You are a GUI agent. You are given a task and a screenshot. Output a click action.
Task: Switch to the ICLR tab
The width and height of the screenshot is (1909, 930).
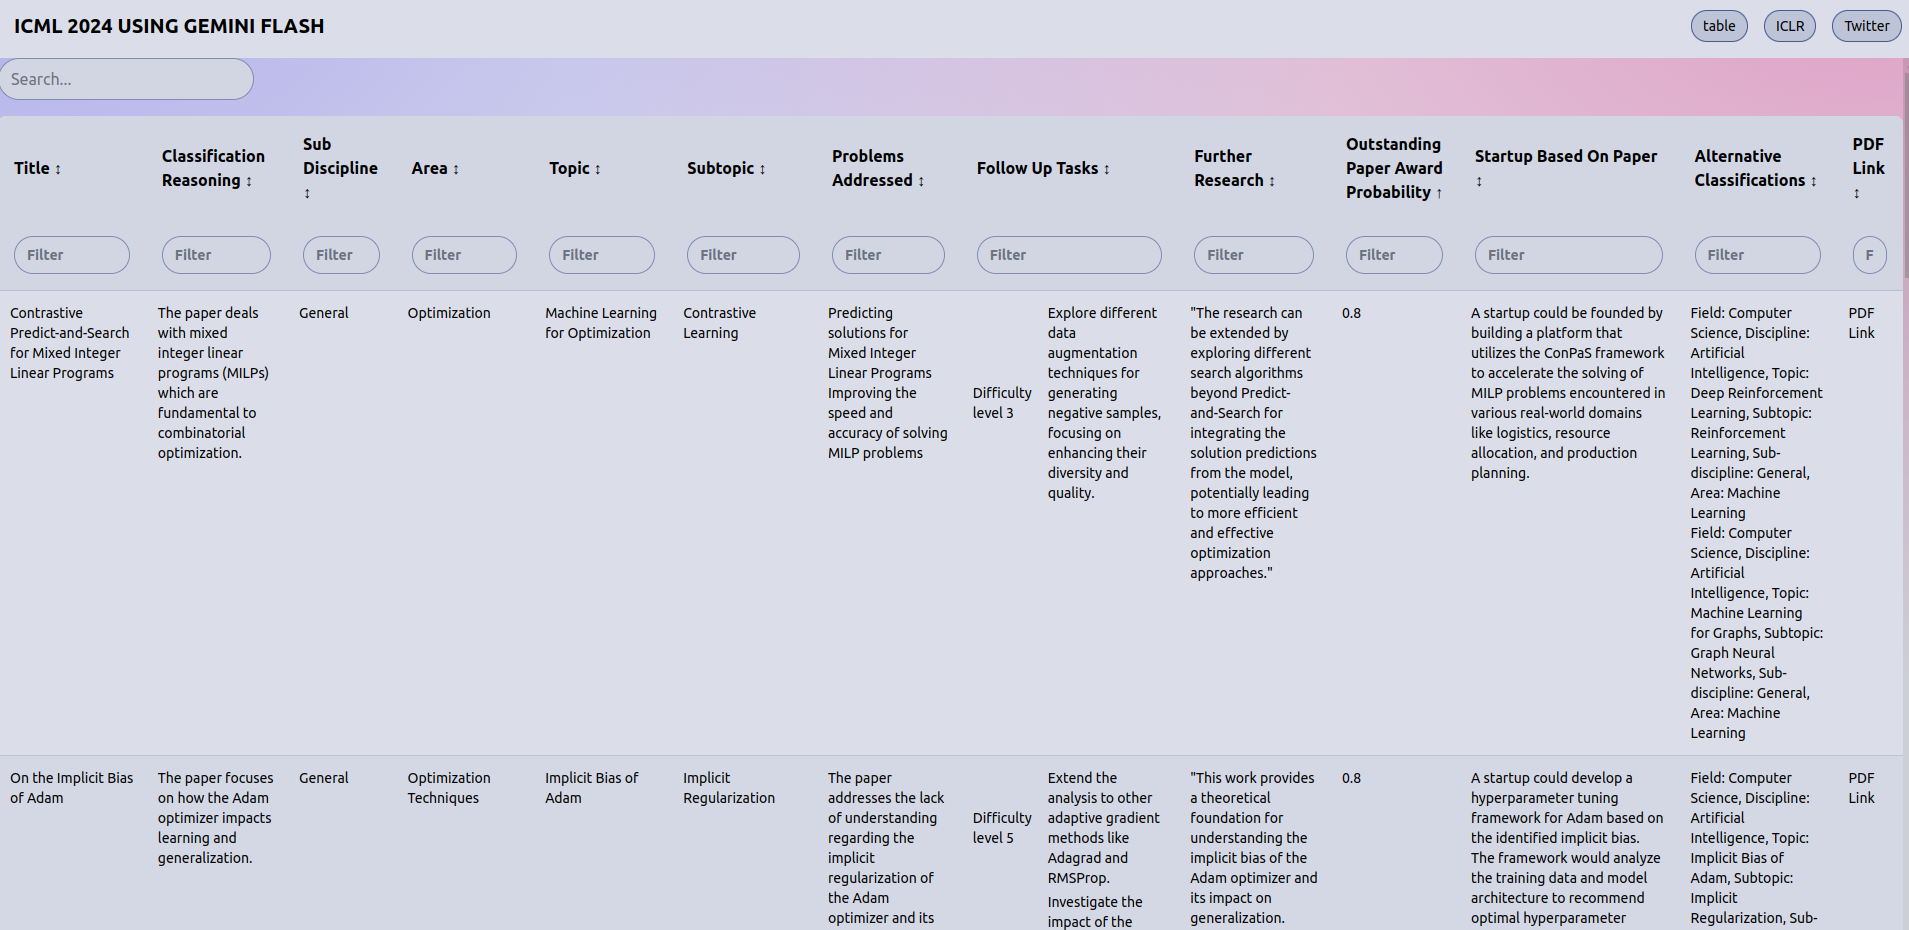pos(1789,26)
